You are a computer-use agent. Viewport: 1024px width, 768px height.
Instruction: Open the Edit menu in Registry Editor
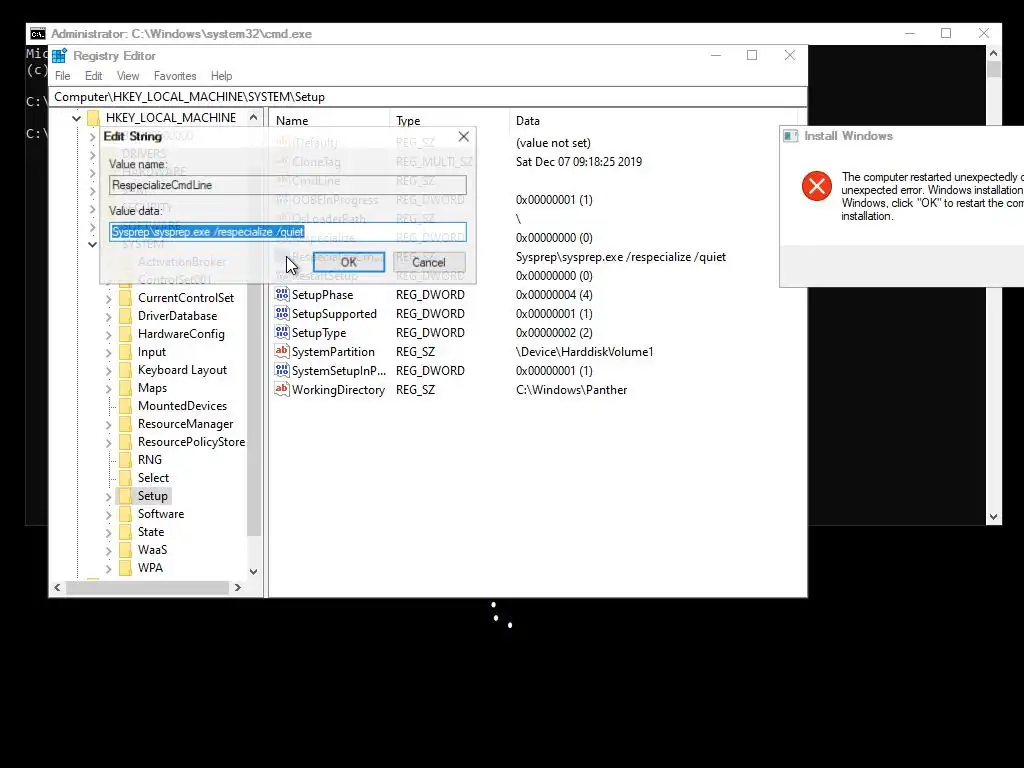coord(93,76)
